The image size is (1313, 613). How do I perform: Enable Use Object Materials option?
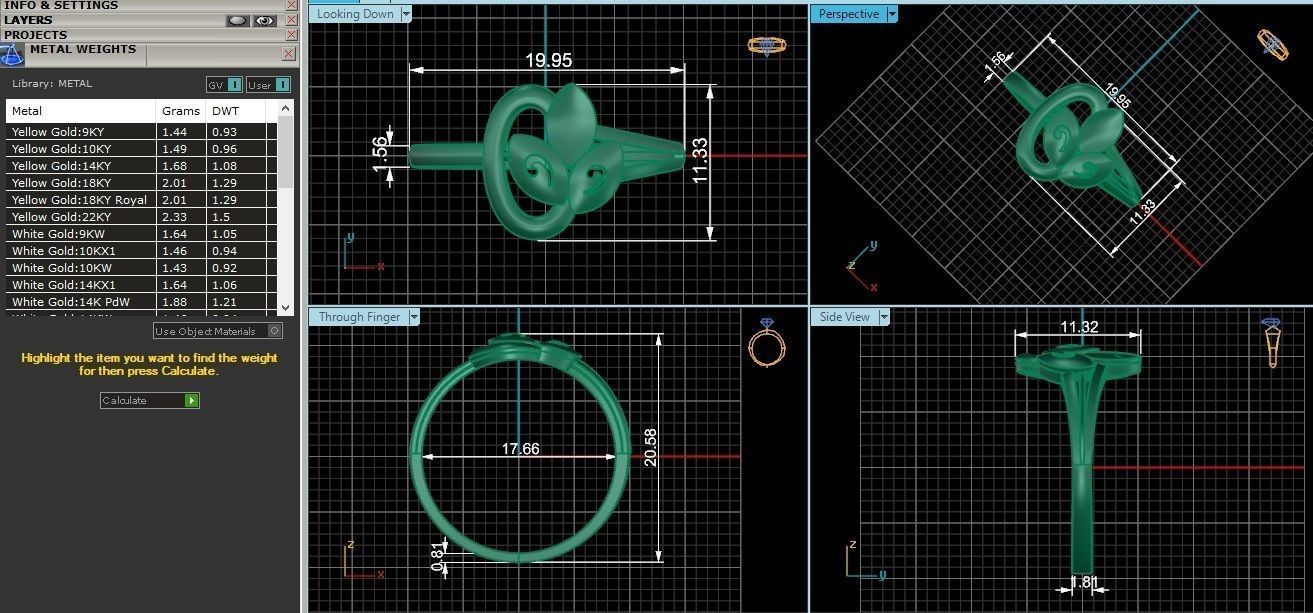218,331
